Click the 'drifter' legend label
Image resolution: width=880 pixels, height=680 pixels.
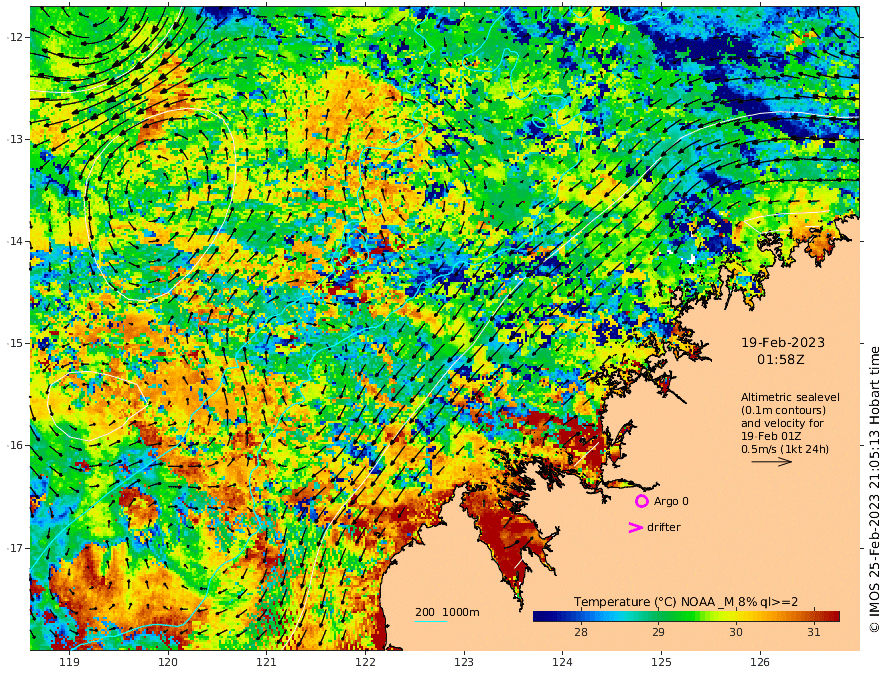coord(664,527)
